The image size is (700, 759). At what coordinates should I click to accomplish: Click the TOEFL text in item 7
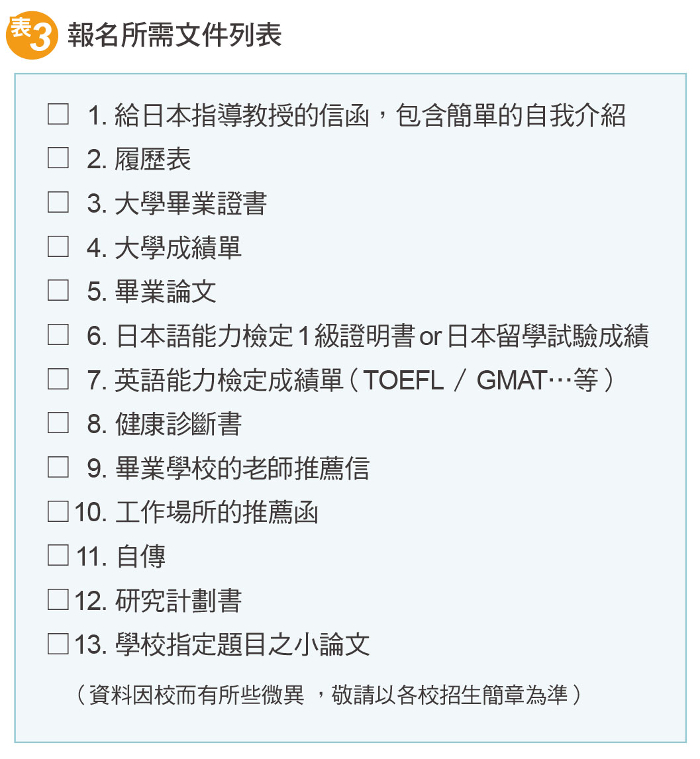(x=403, y=380)
